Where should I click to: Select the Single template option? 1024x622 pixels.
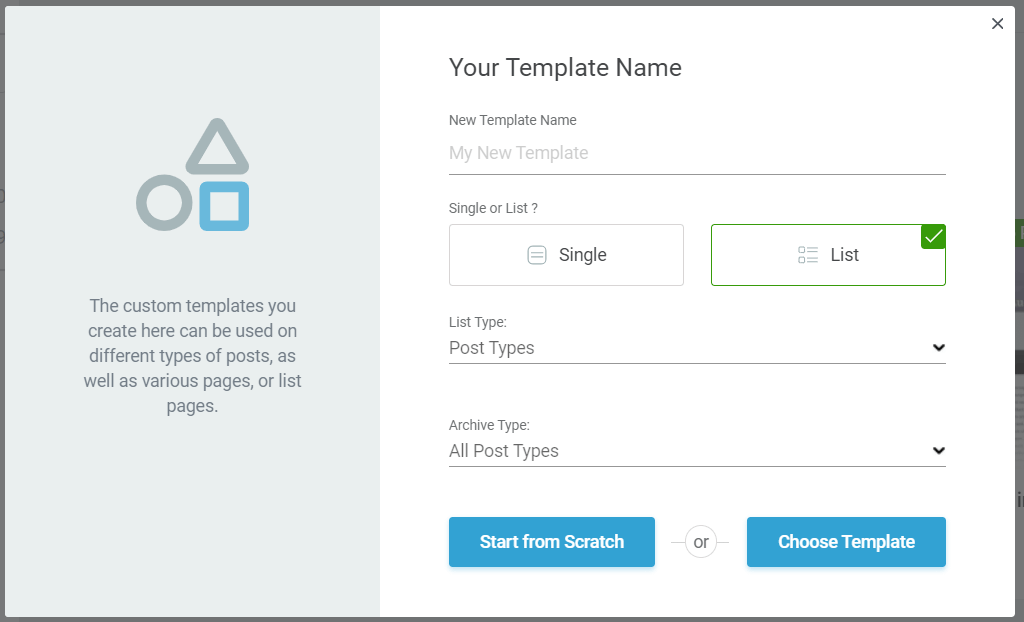pos(566,255)
